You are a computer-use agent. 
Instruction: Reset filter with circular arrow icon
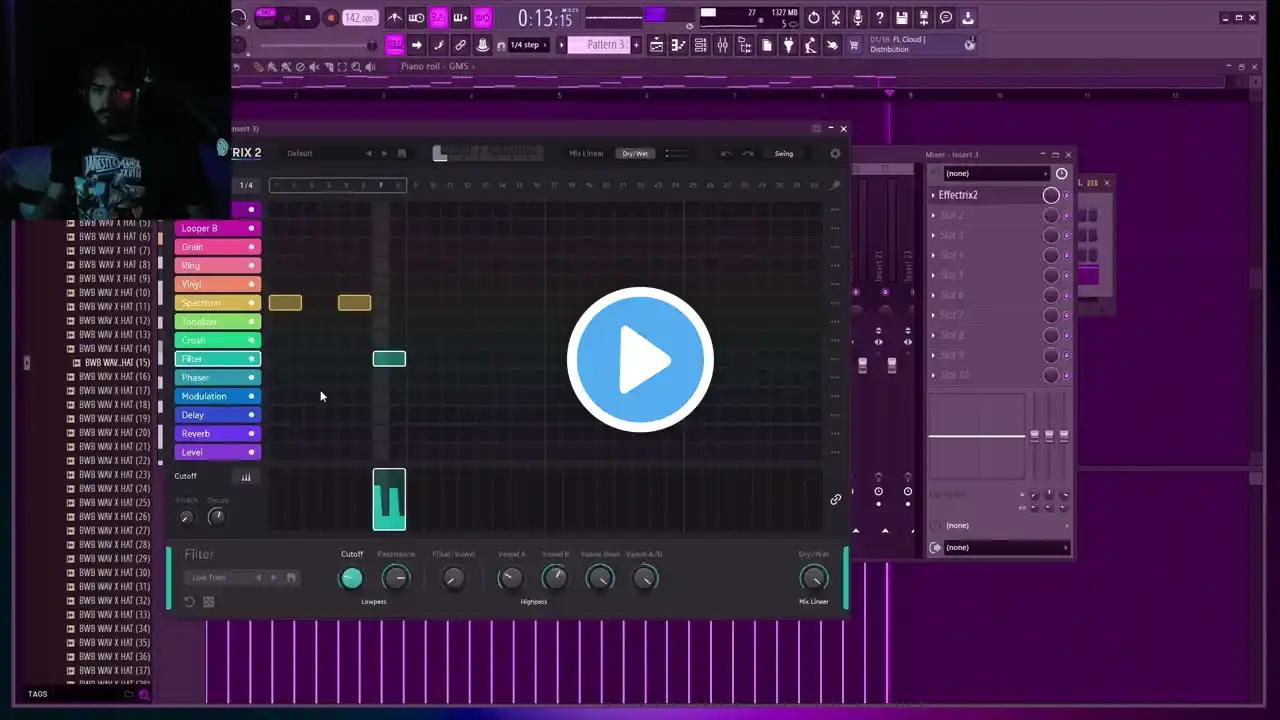click(189, 602)
